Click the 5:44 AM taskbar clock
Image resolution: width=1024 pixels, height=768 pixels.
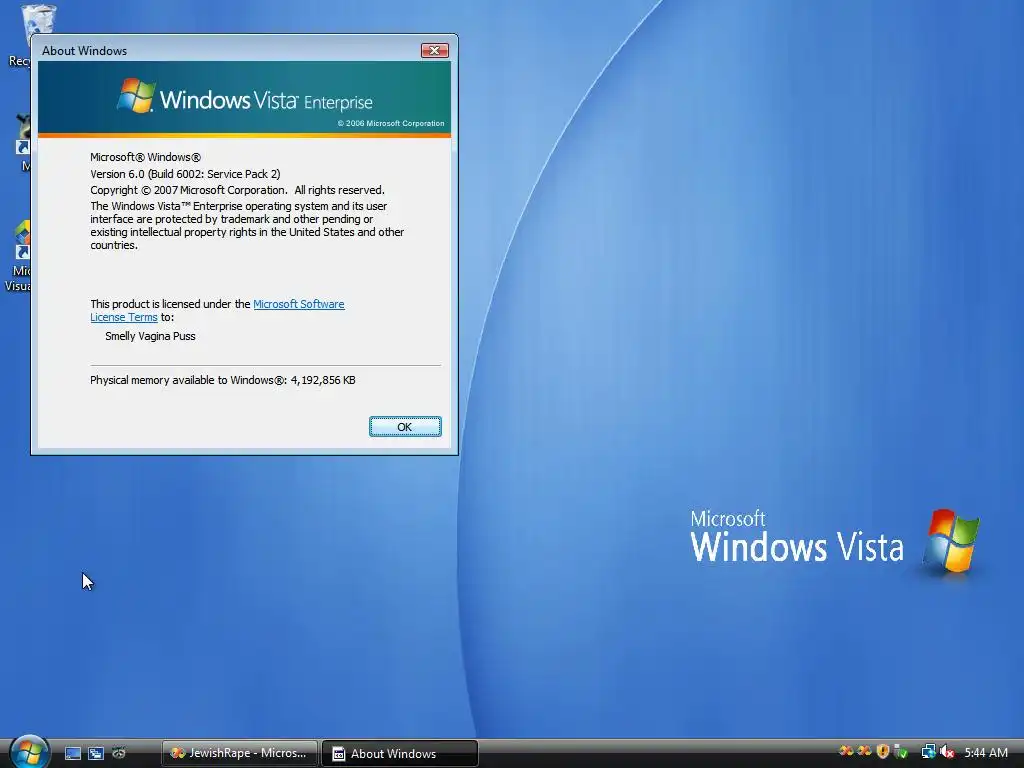[985, 752]
